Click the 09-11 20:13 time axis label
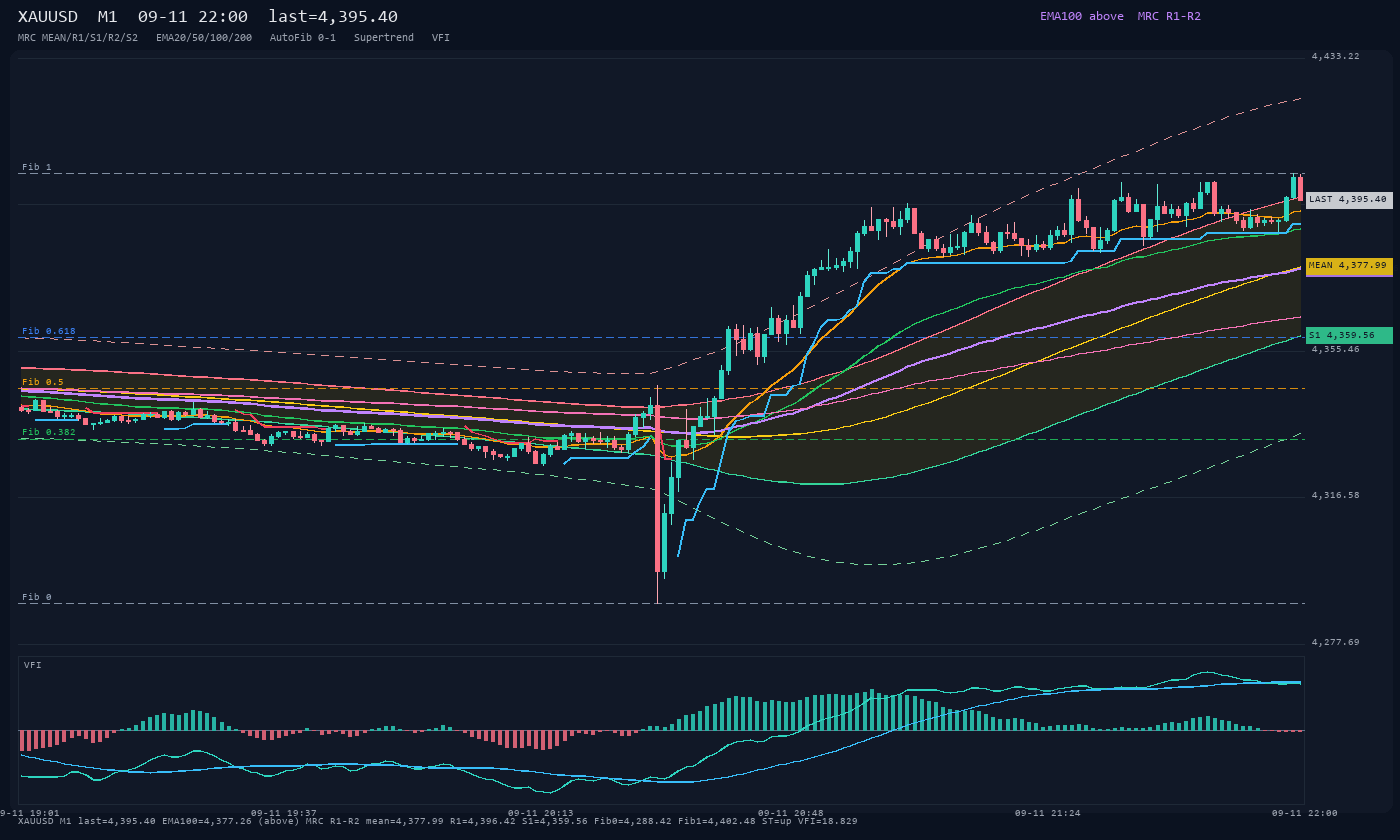1400x840 pixels. (x=541, y=813)
